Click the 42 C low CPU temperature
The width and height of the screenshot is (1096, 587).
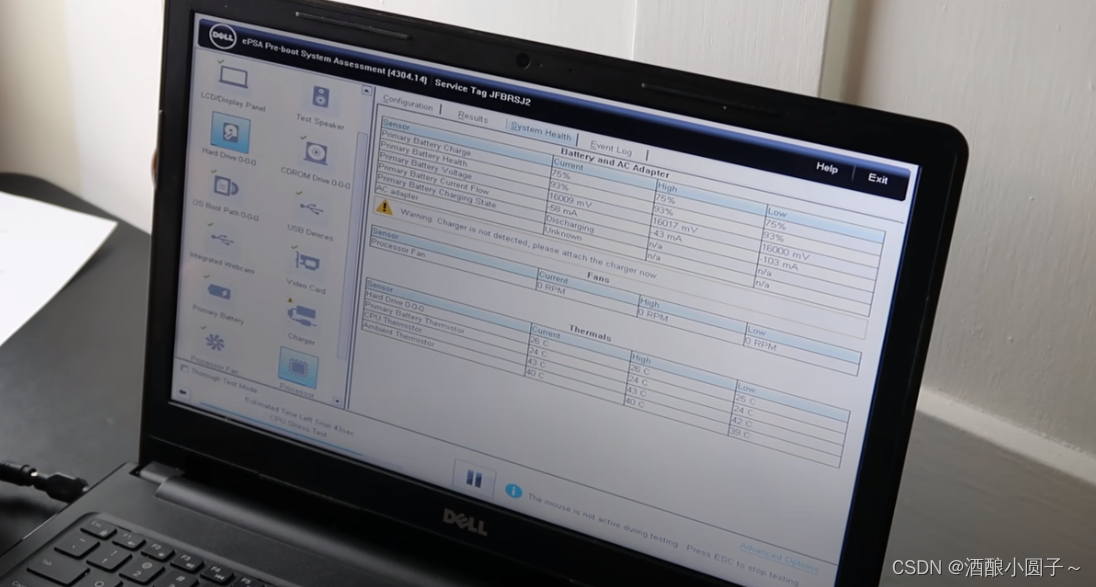741,421
